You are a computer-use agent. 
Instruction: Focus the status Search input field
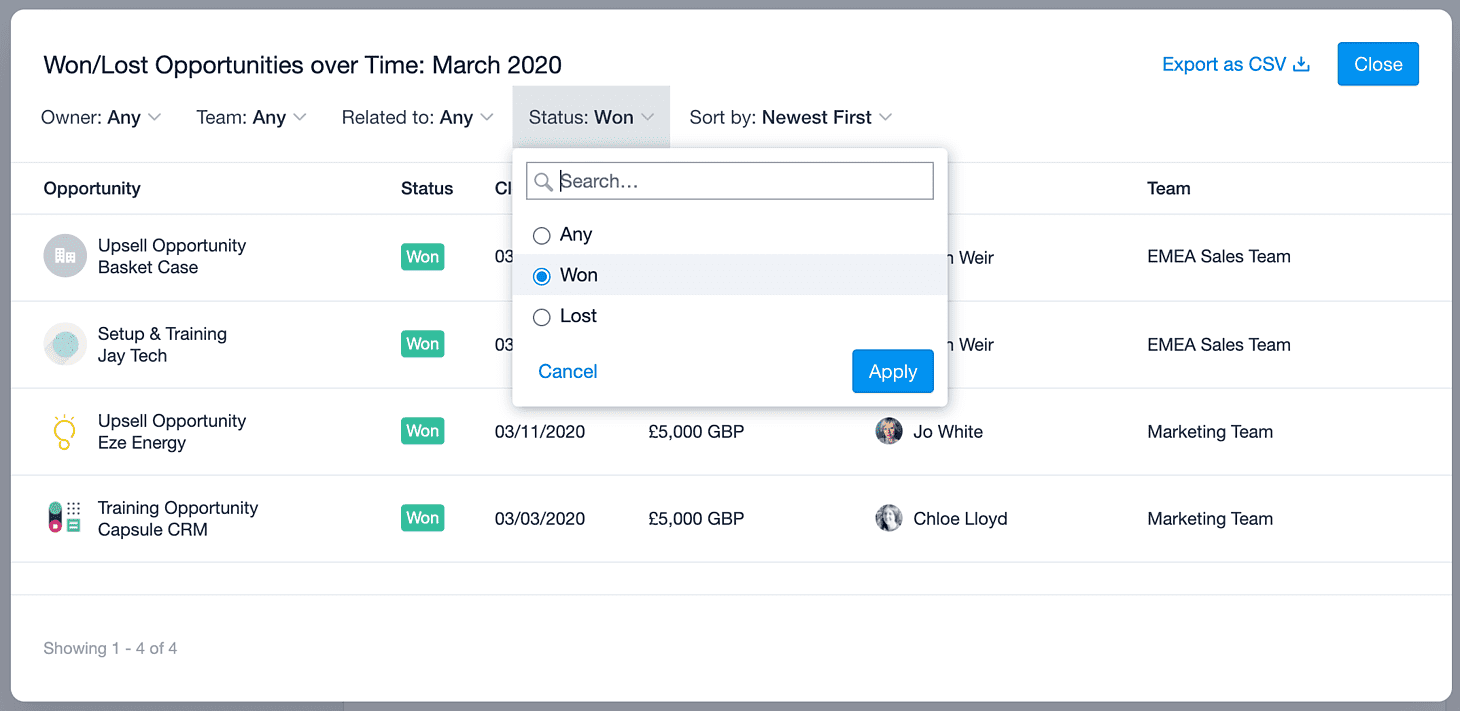tap(730, 181)
